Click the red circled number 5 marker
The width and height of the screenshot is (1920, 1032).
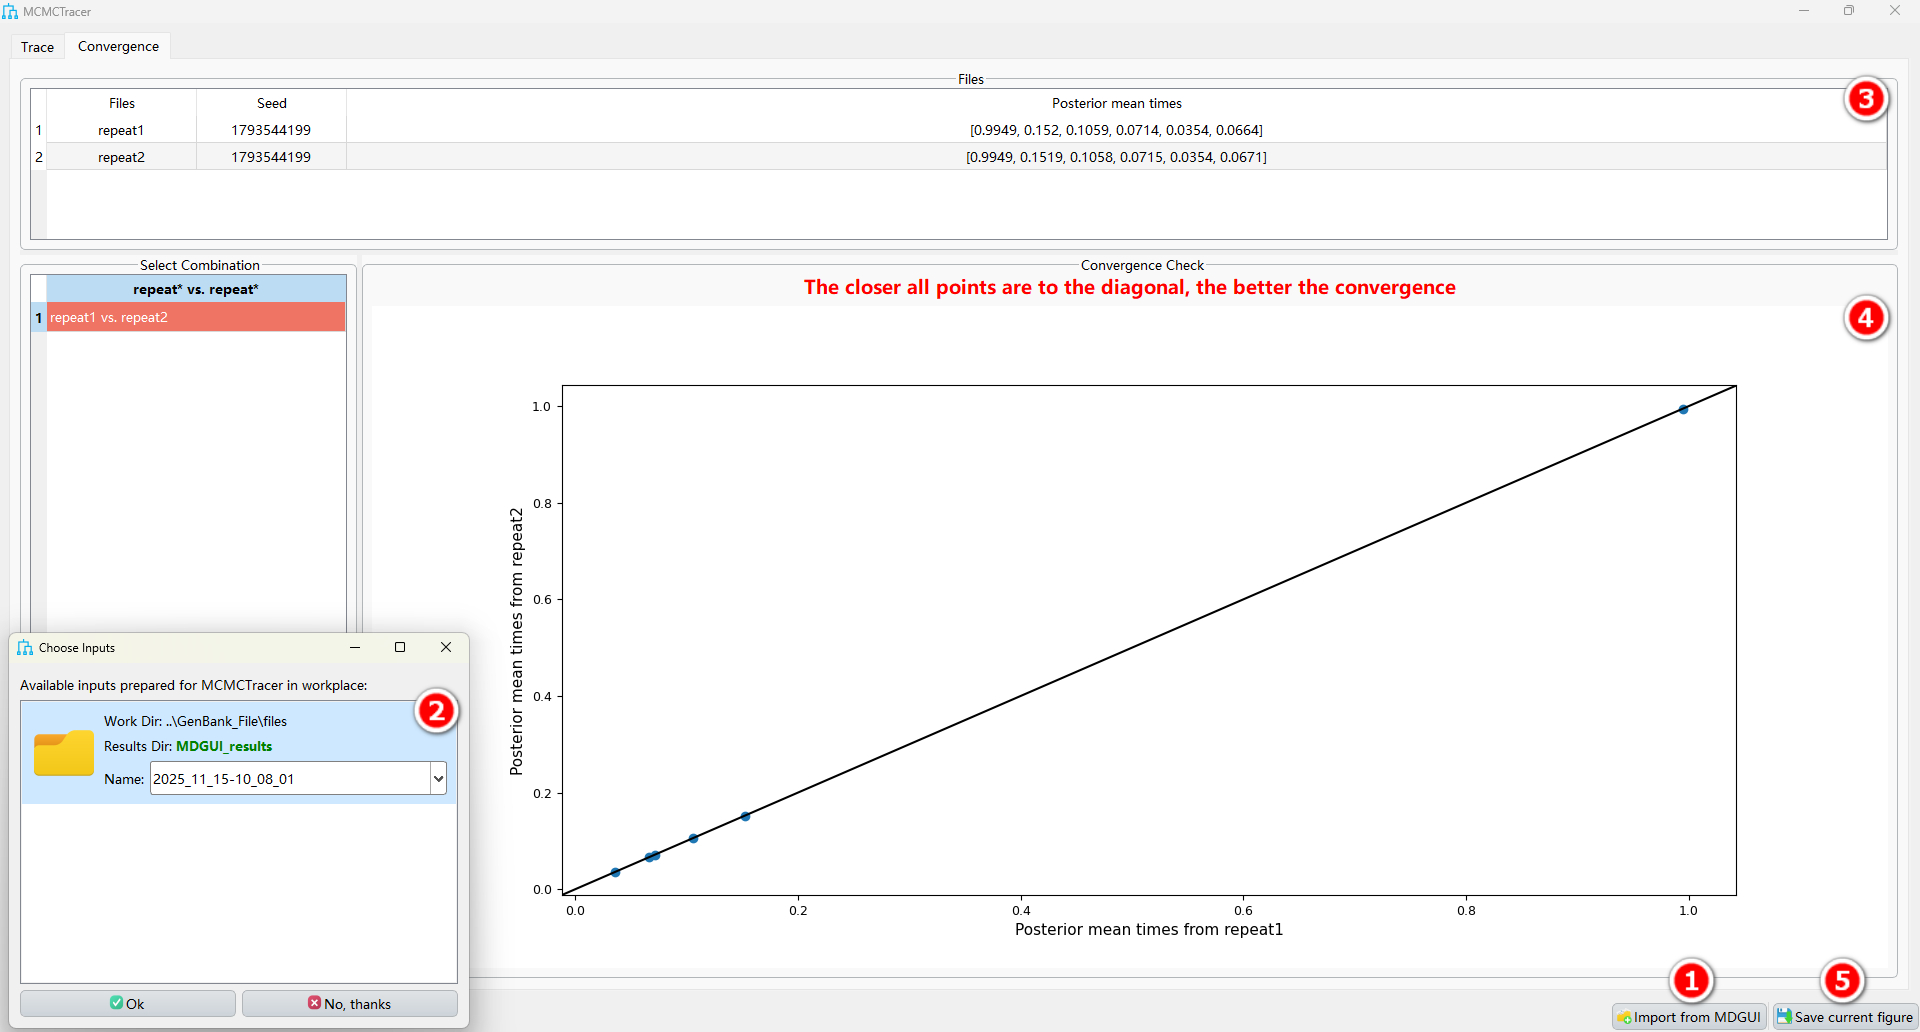coord(1842,981)
